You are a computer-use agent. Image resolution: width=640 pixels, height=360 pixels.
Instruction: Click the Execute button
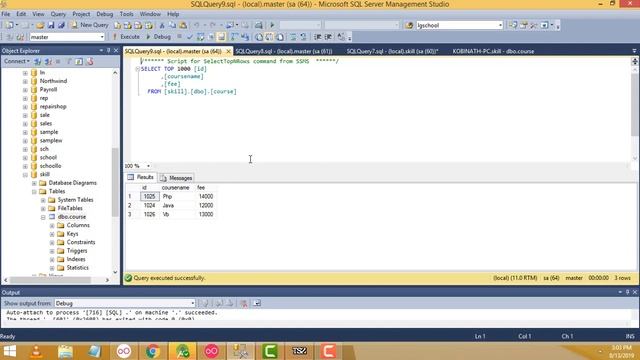point(126,37)
